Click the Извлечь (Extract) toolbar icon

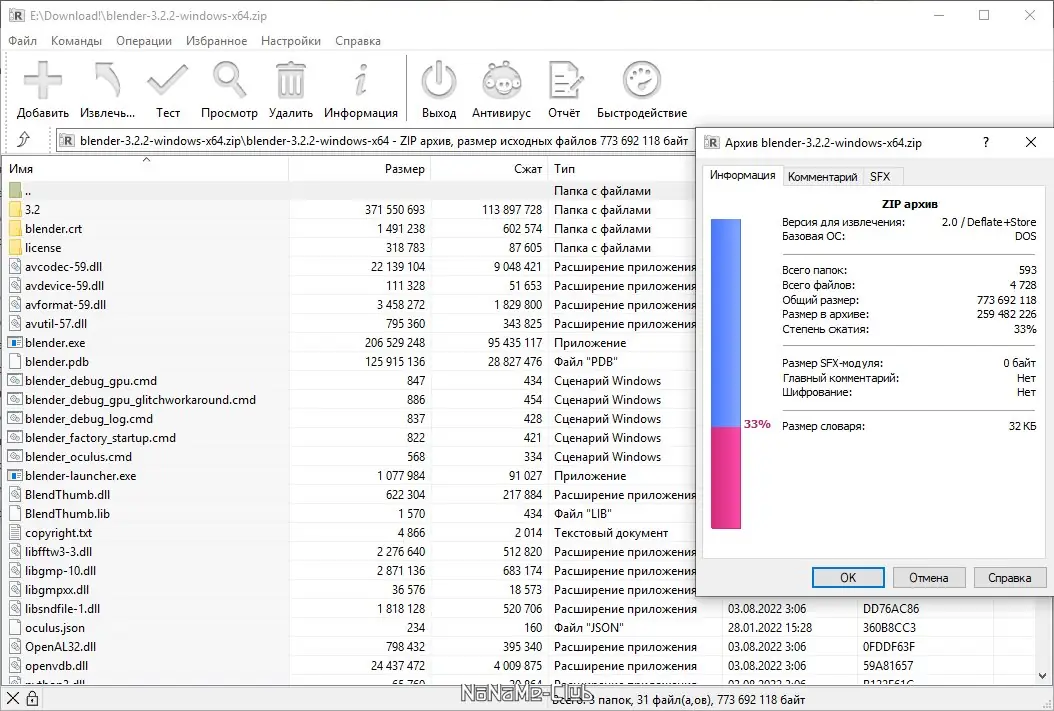click(107, 81)
